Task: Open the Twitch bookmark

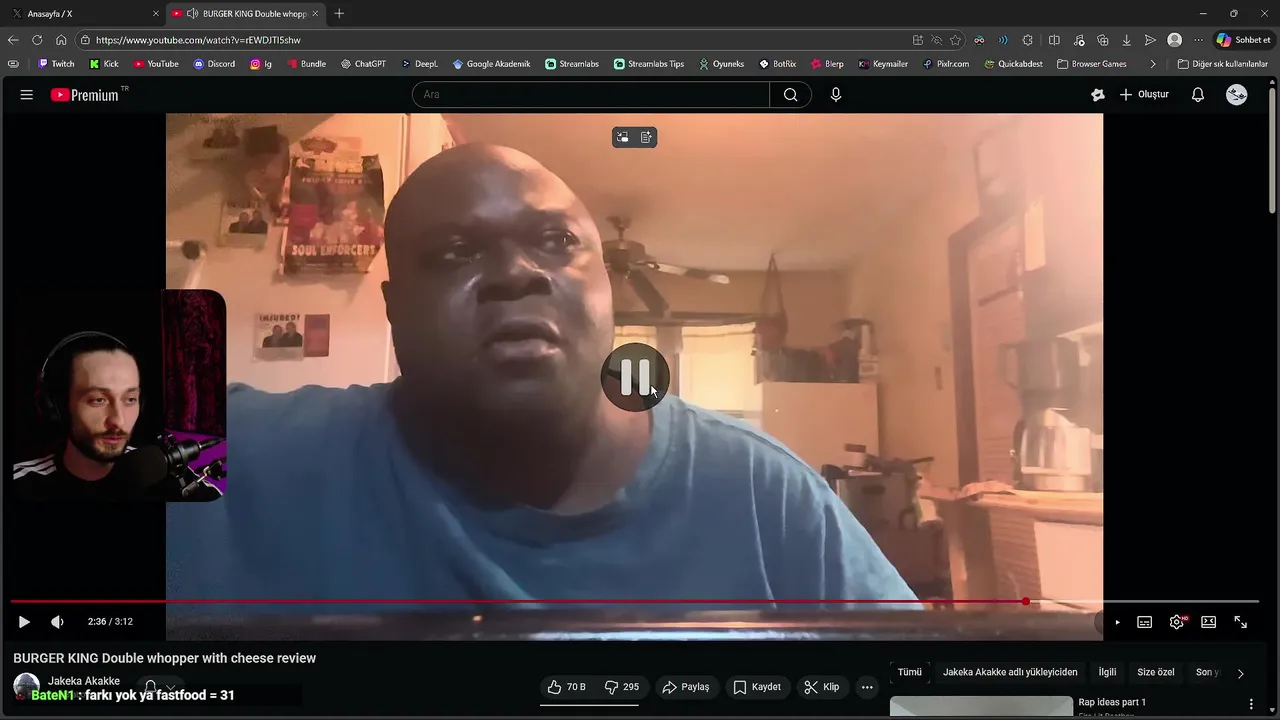Action: tap(56, 64)
